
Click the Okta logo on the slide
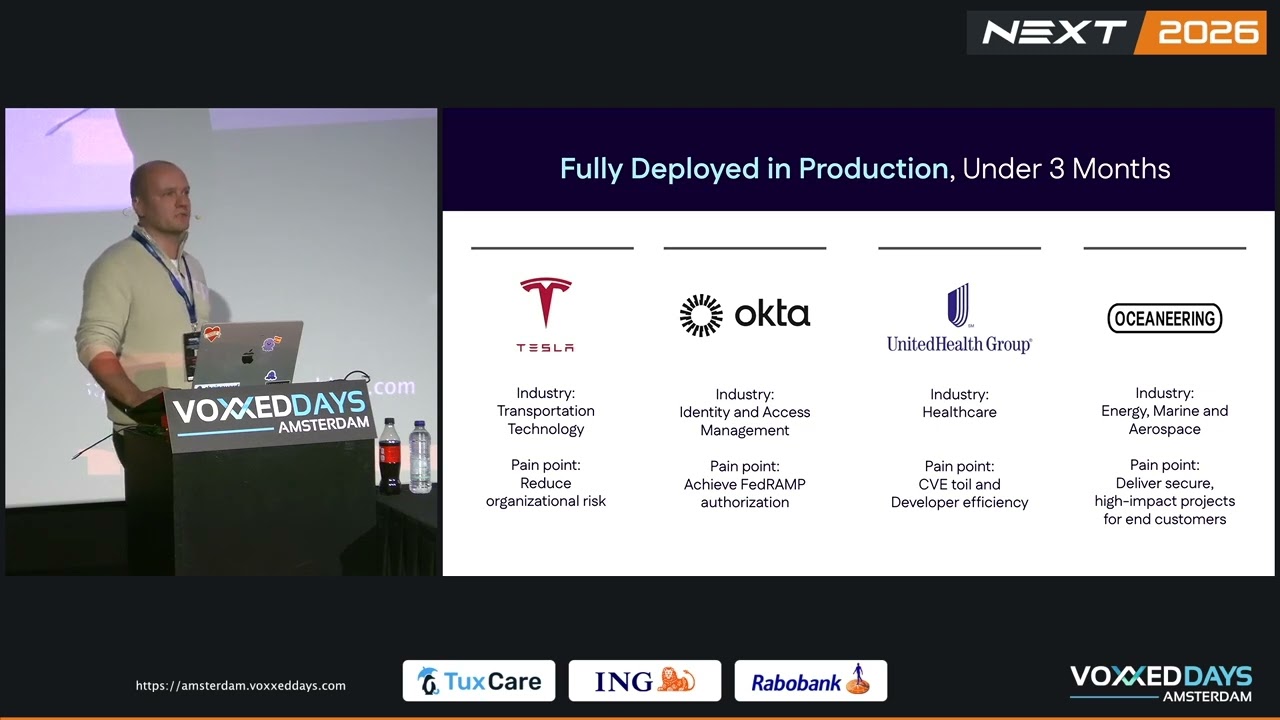(x=745, y=315)
